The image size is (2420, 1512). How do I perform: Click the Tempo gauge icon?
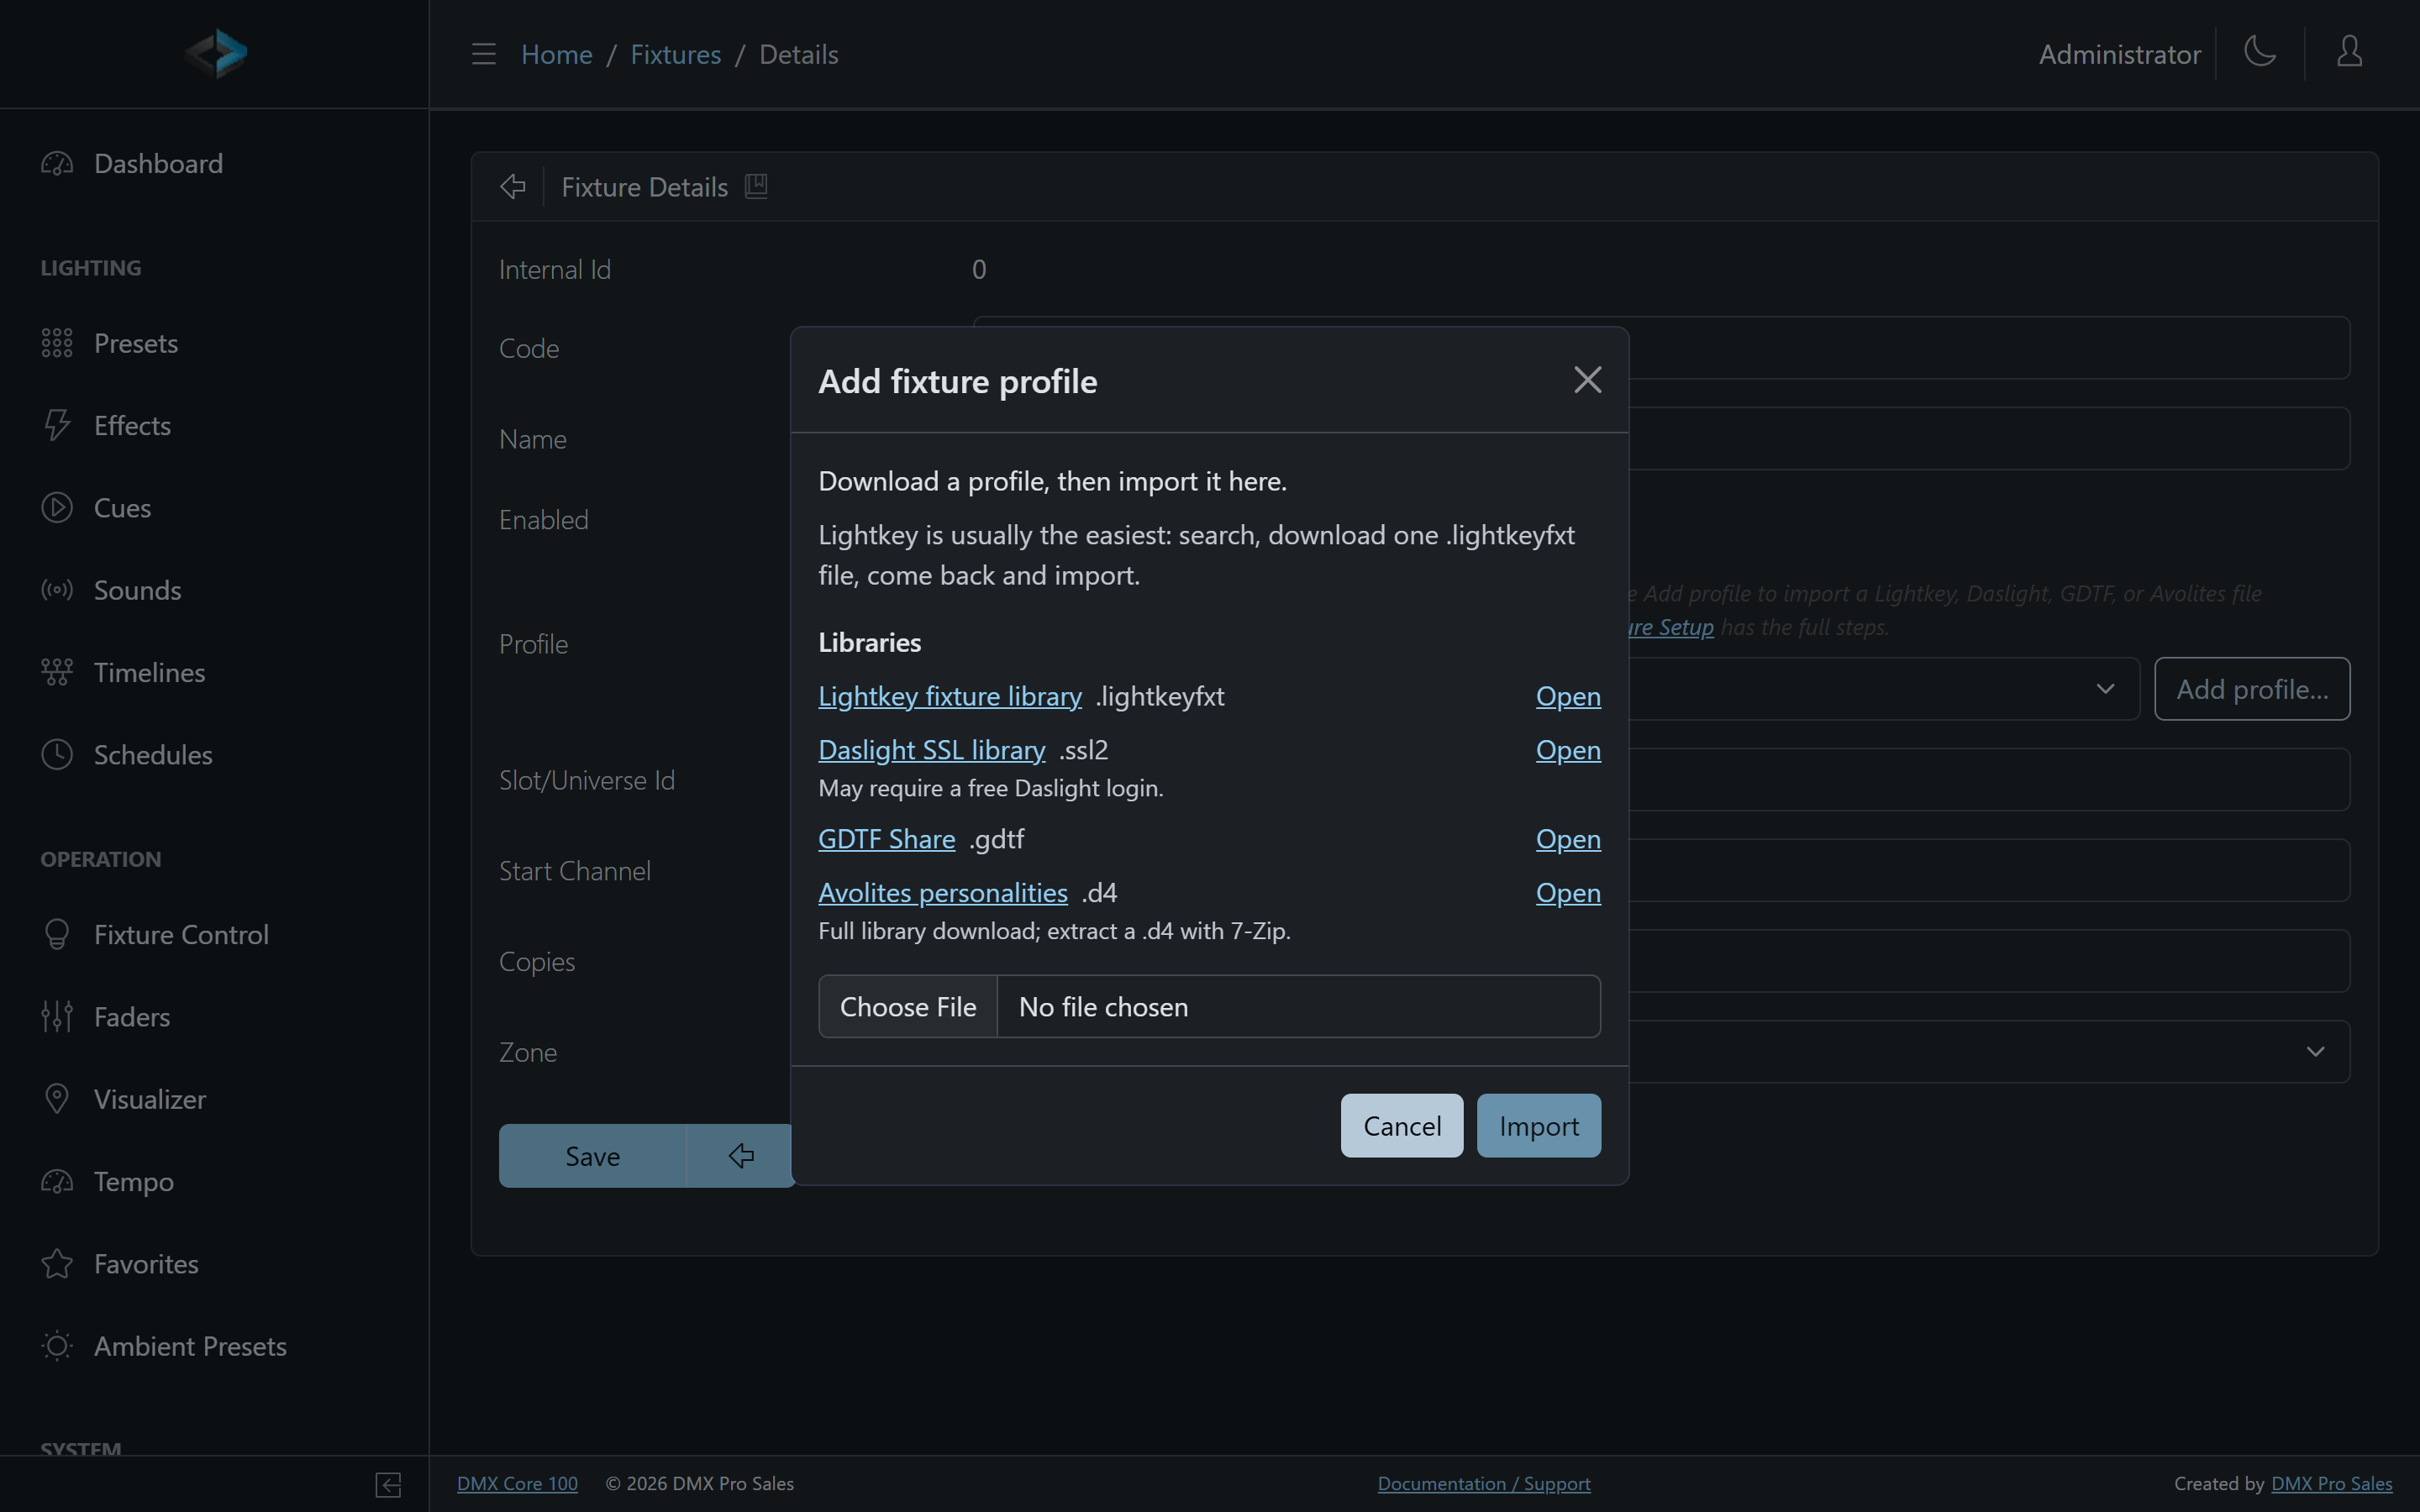click(x=57, y=1182)
